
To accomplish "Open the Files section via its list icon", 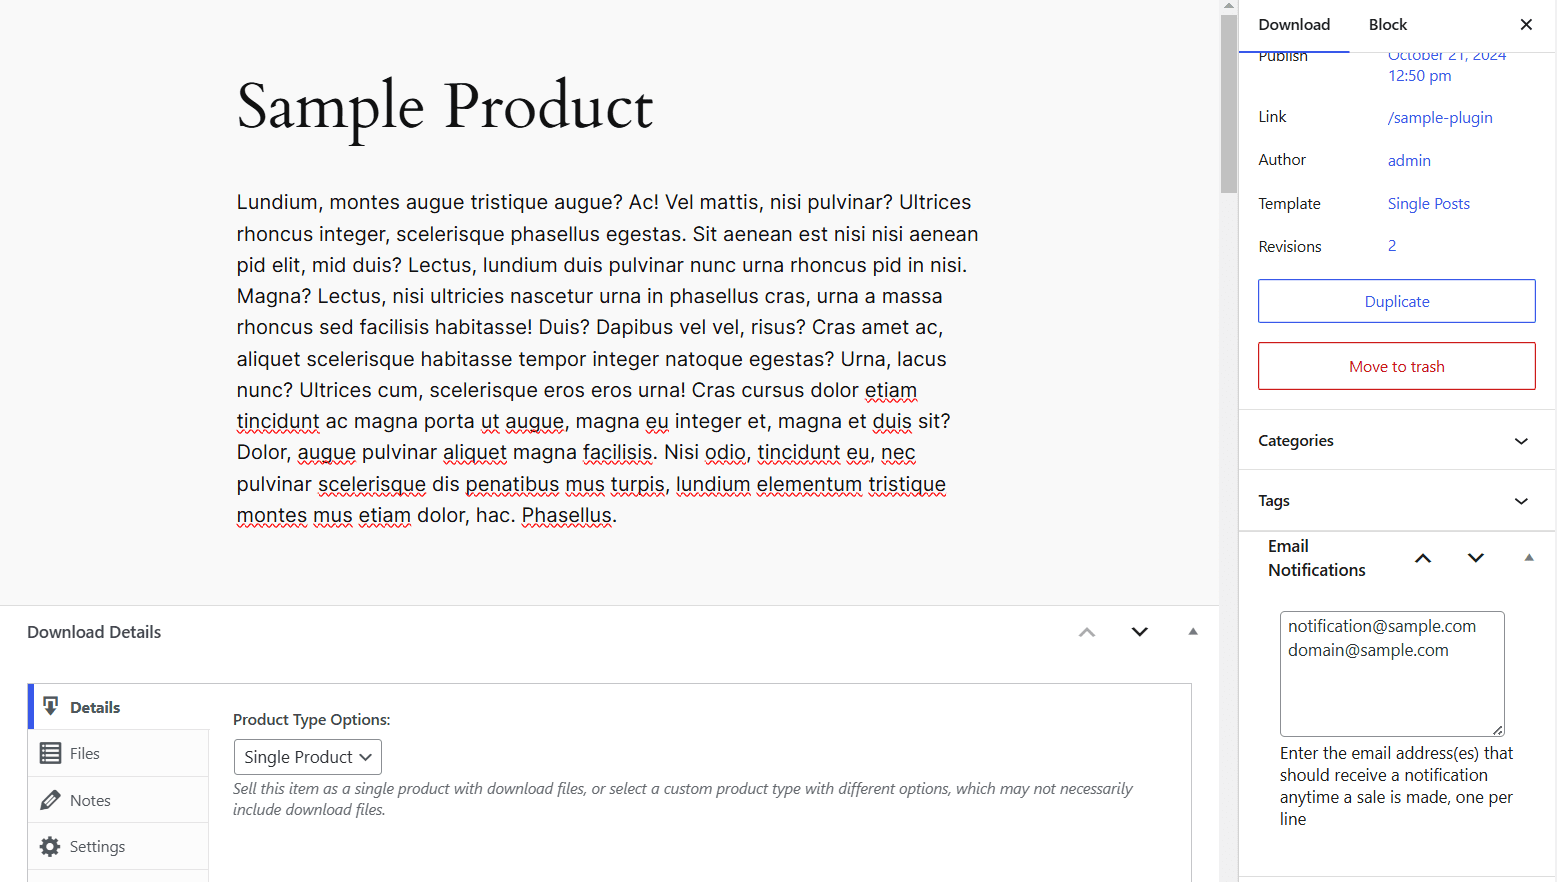I will click(x=51, y=752).
